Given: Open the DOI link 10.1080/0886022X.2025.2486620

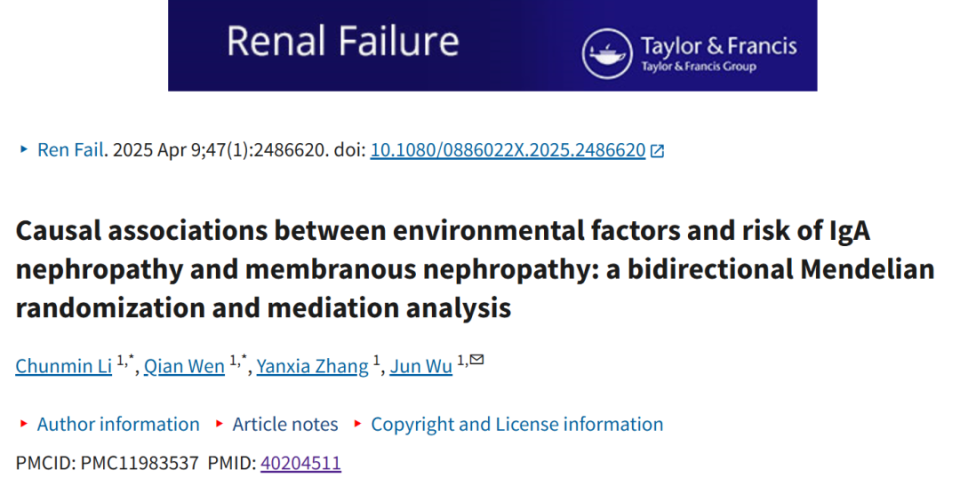Looking at the screenshot, I should [508, 150].
